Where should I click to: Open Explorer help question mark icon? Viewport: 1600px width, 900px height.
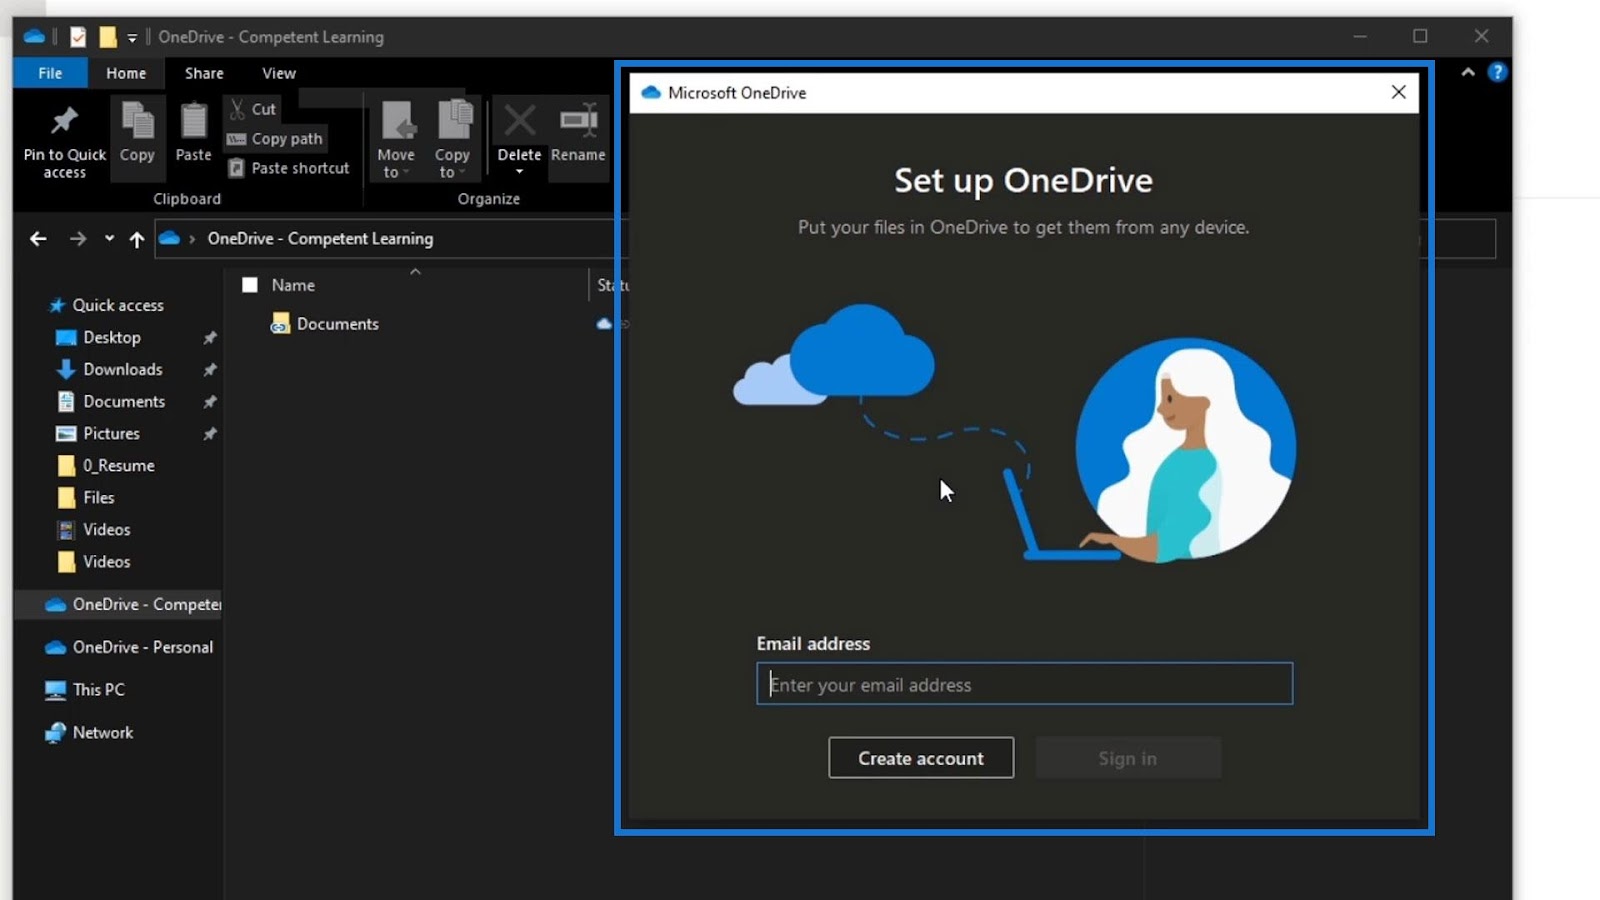tap(1497, 72)
